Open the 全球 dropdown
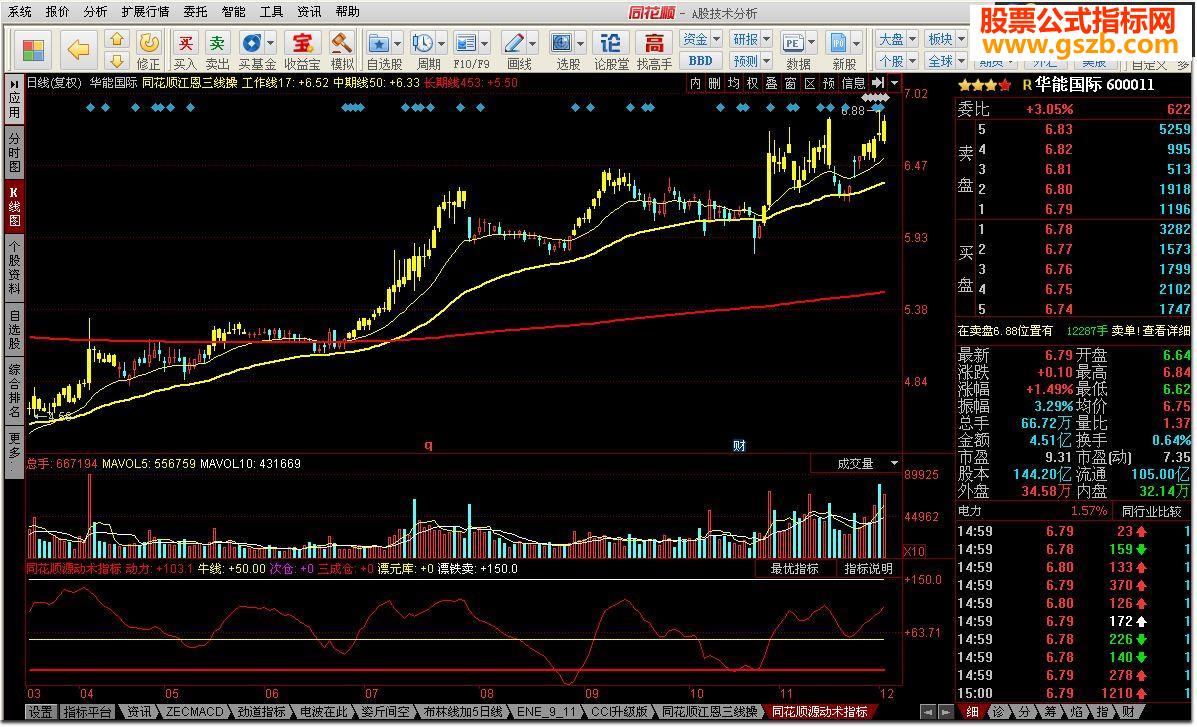1197x727 pixels. pos(947,60)
